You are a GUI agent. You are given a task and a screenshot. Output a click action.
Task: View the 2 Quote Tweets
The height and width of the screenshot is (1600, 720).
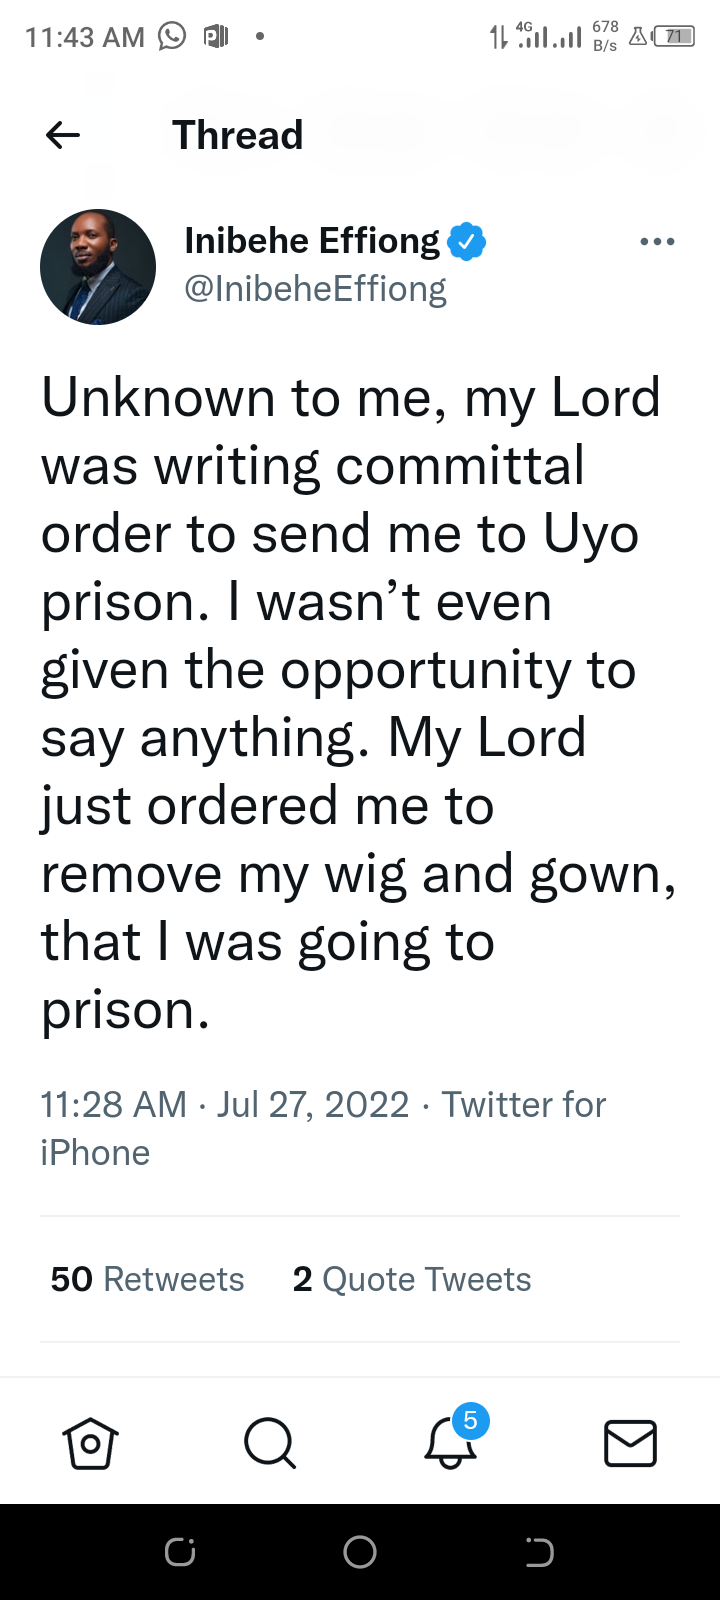(412, 1279)
